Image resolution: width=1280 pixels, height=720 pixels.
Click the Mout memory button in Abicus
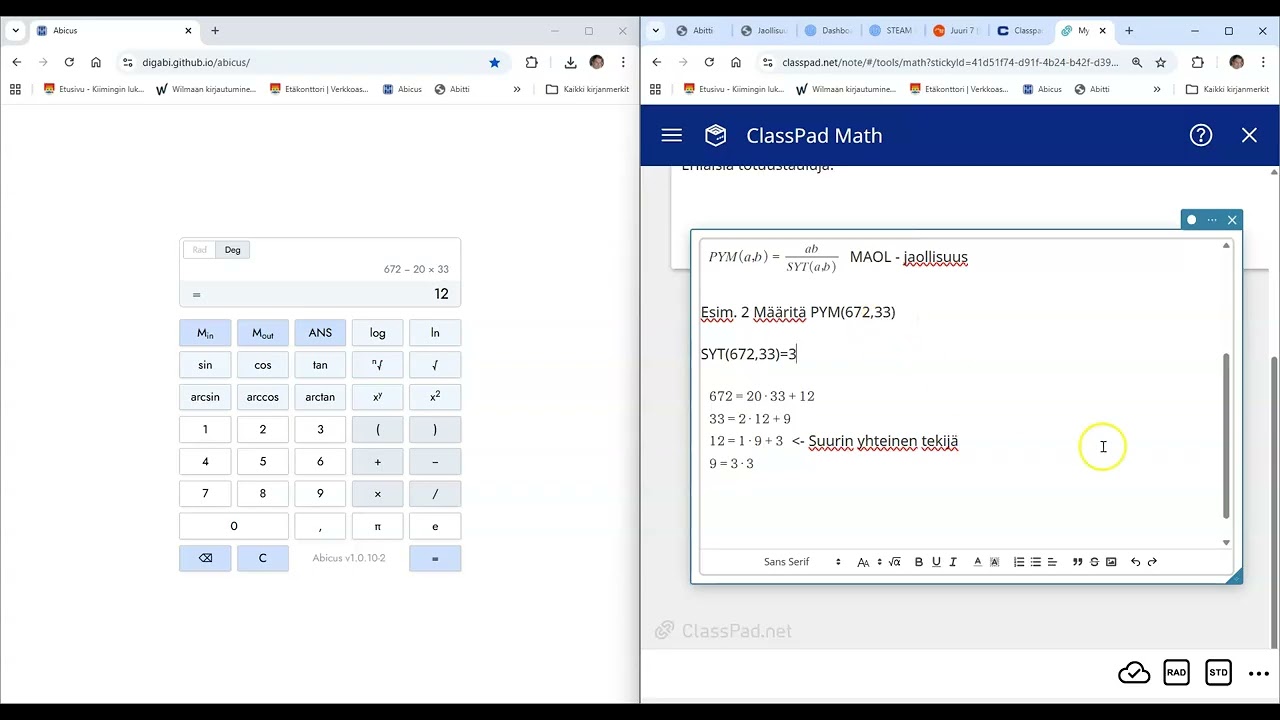[x=263, y=333]
